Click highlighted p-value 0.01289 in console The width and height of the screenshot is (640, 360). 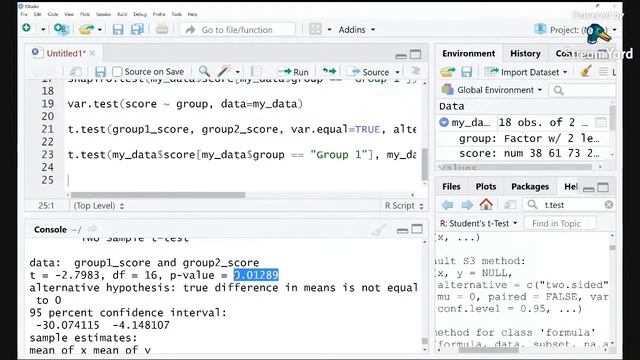tap(256, 275)
